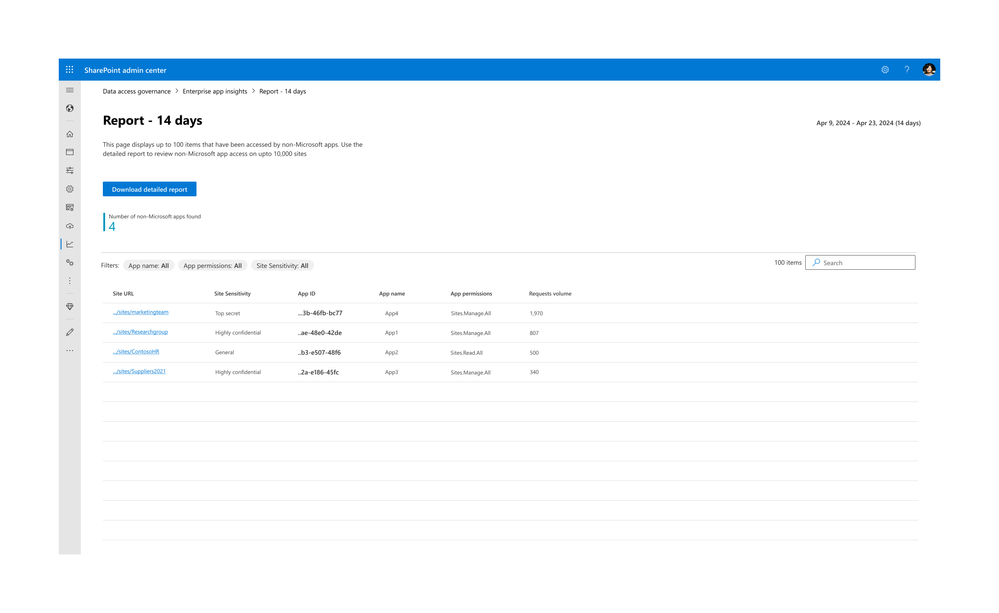Open the ../sites/Suppliers2021 link
Image resolution: width=999 pixels, height=613 pixels.
click(139, 371)
